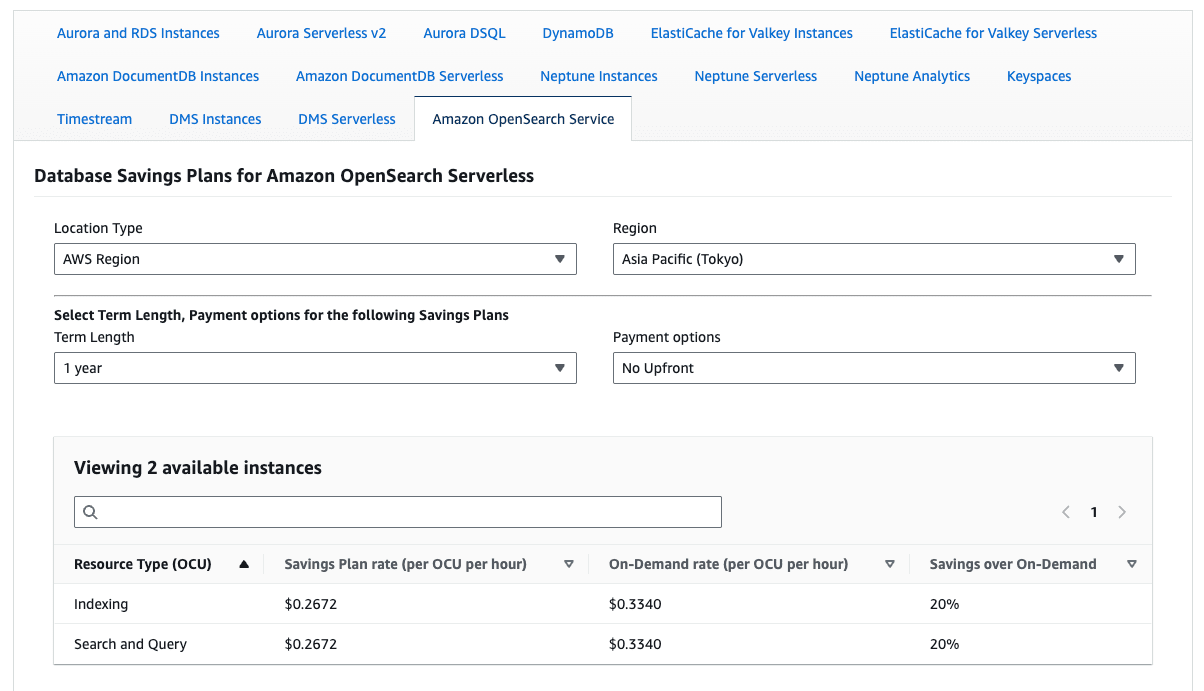Viewport: 1204px width, 691px height.
Task: Click the previous page chevron above the table
Action: (1065, 511)
